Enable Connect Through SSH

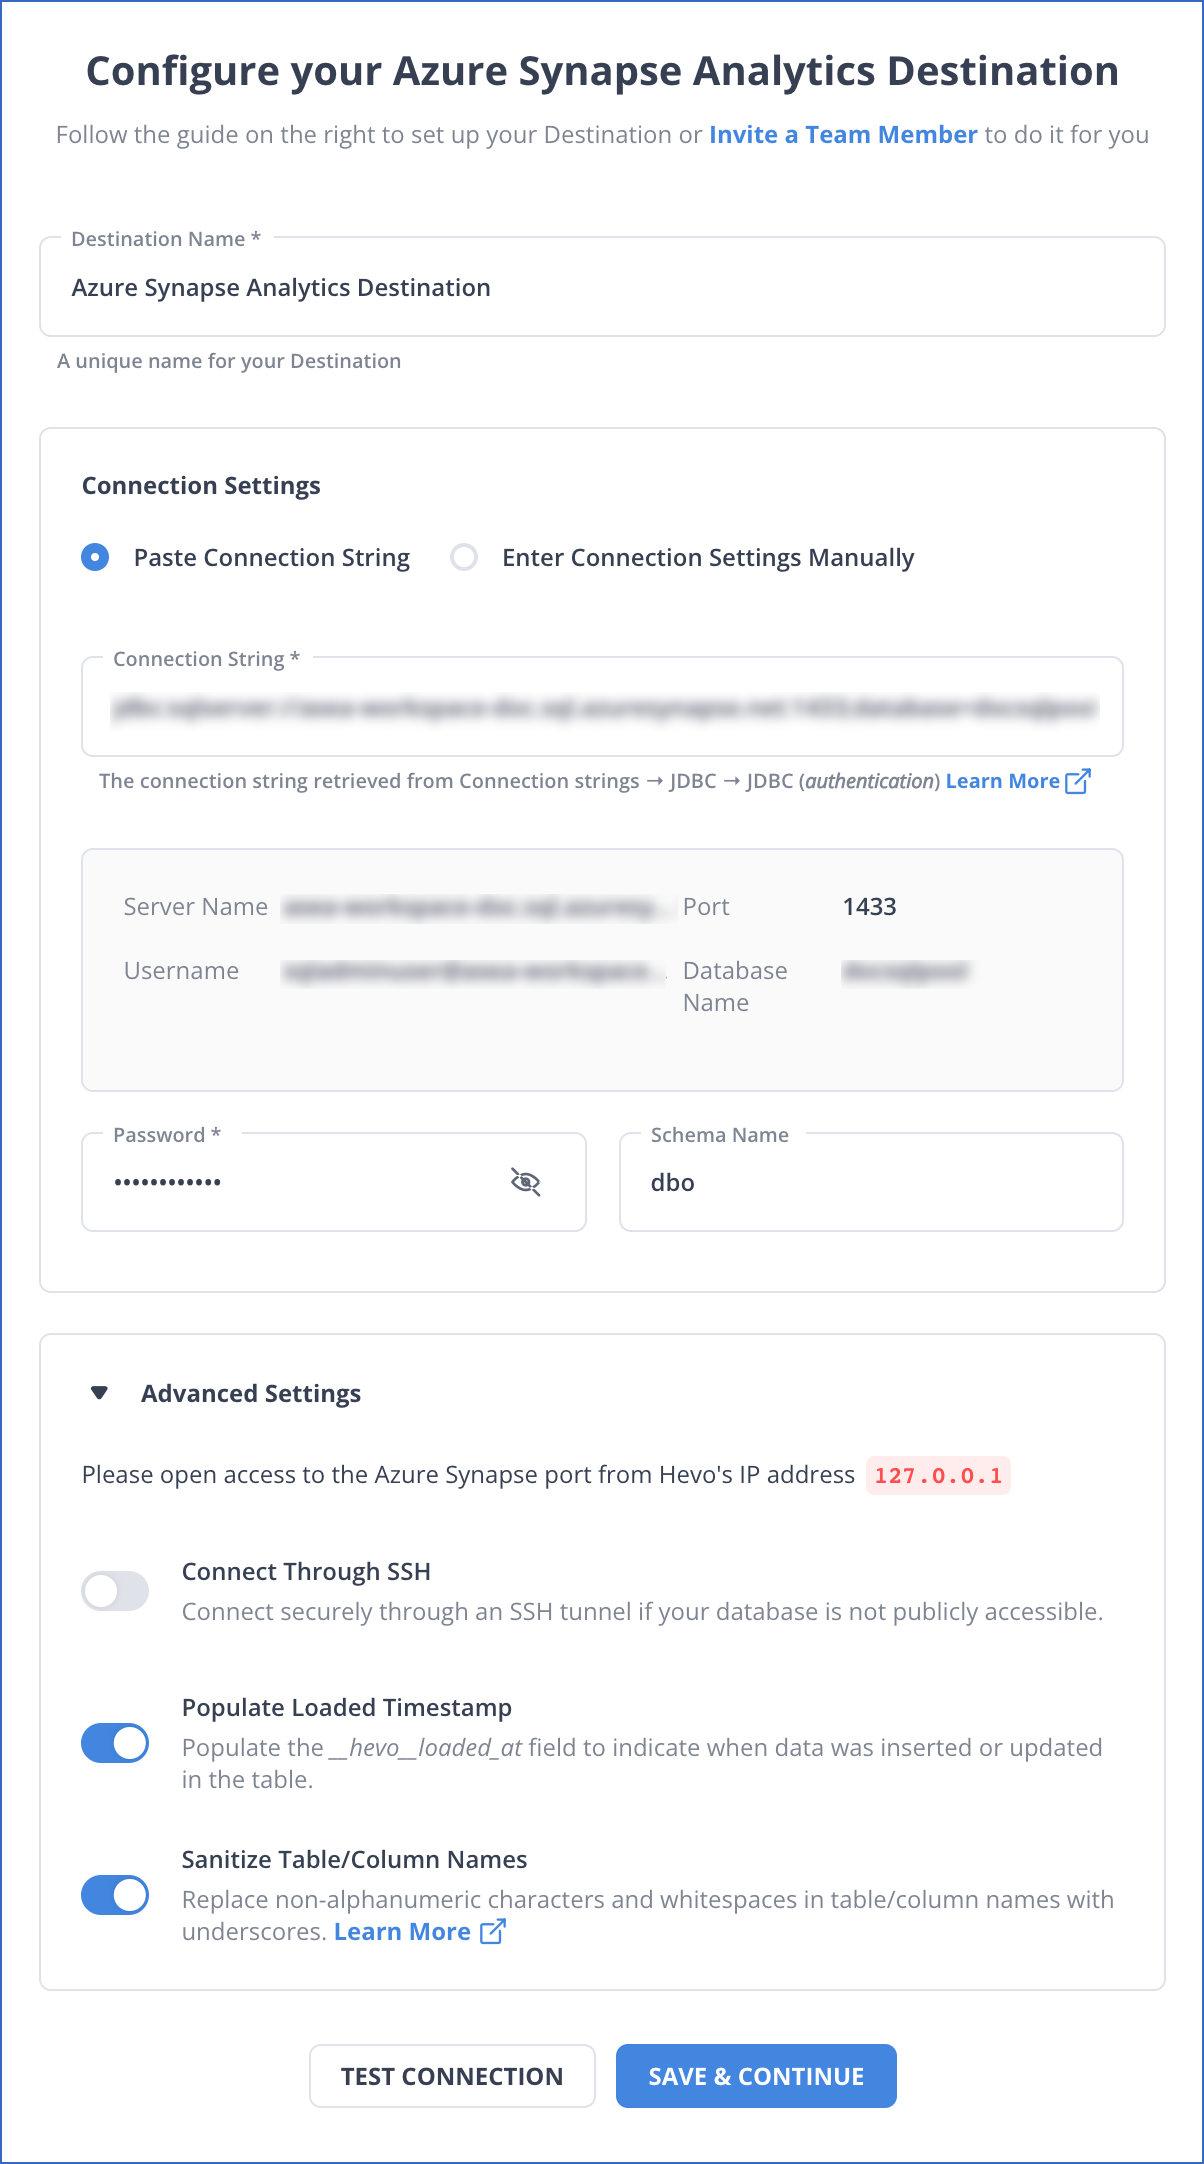(114, 1590)
